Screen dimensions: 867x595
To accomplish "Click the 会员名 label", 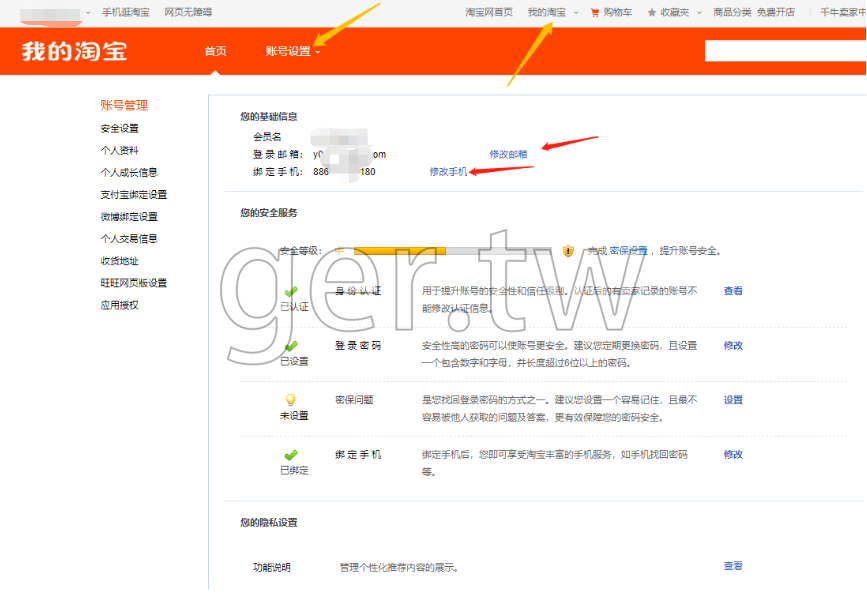I will click(x=267, y=137).
